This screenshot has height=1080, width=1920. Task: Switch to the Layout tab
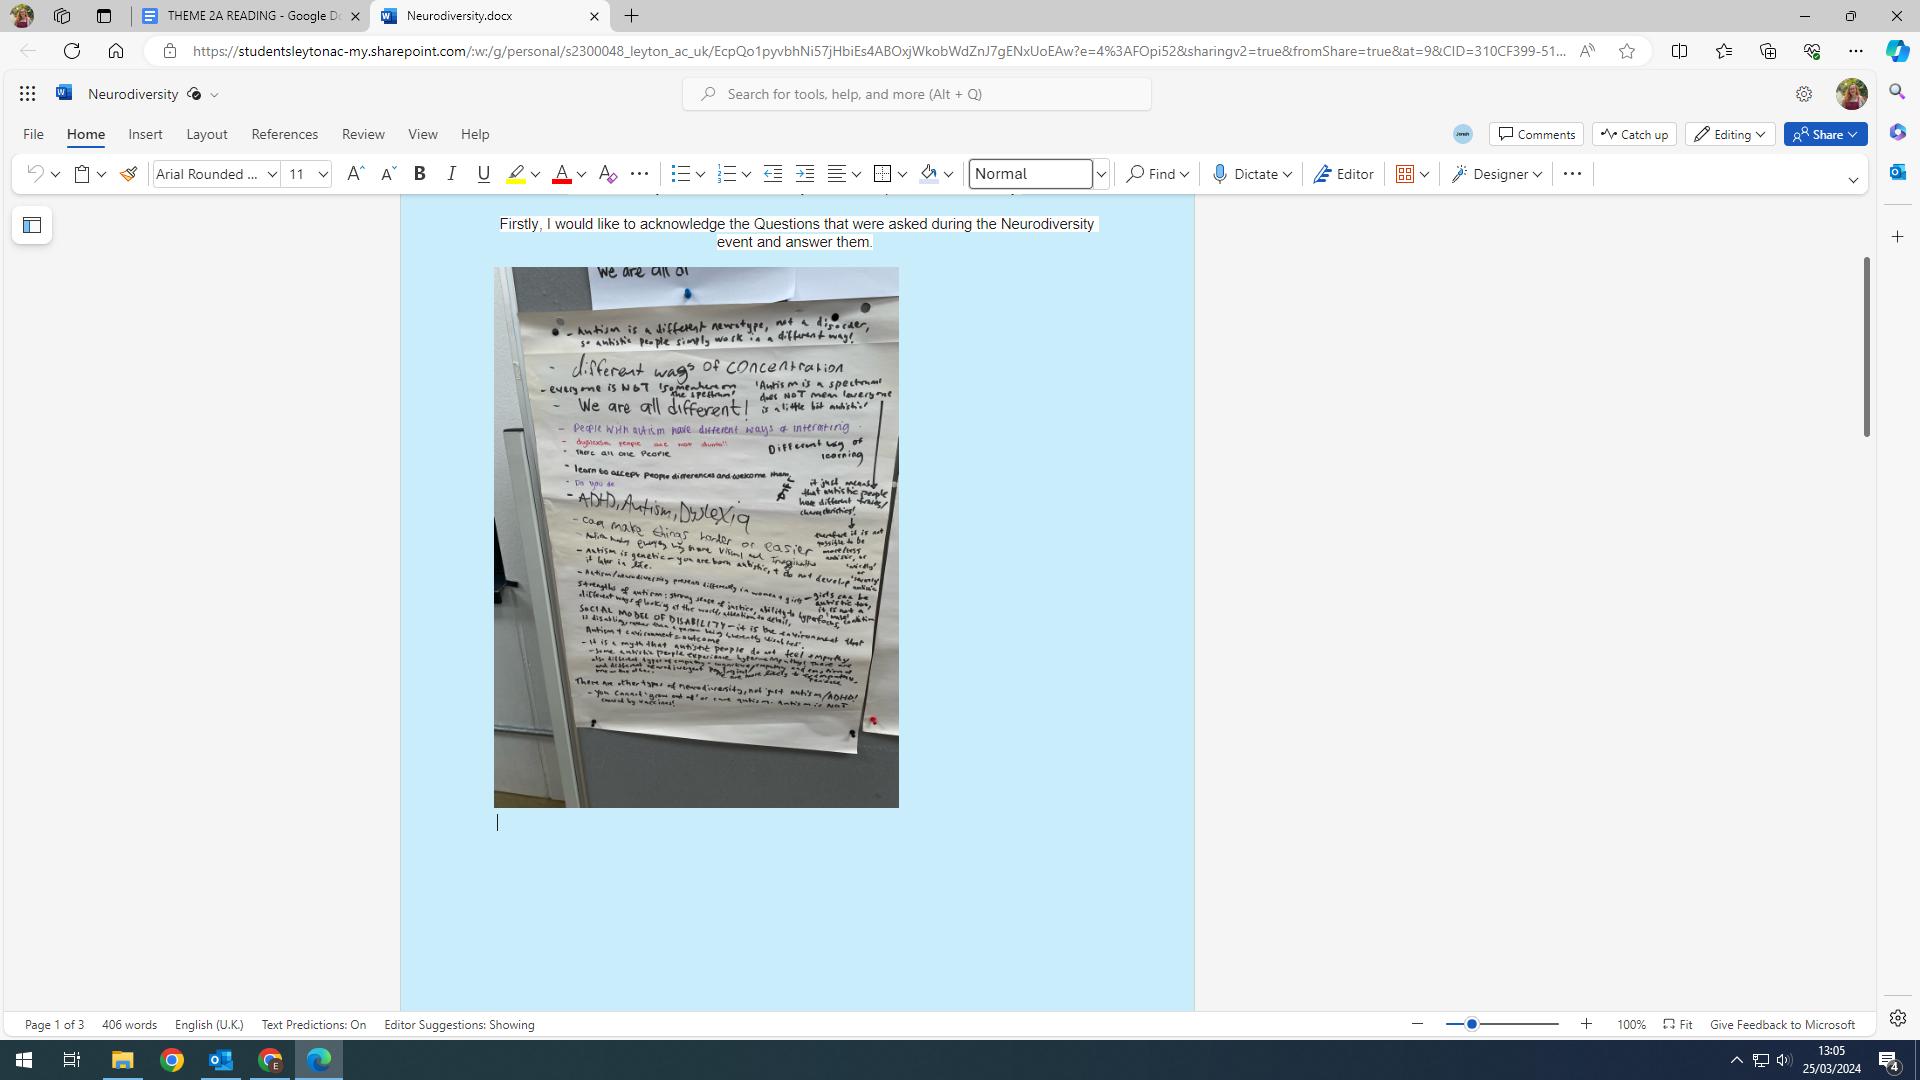click(x=206, y=134)
